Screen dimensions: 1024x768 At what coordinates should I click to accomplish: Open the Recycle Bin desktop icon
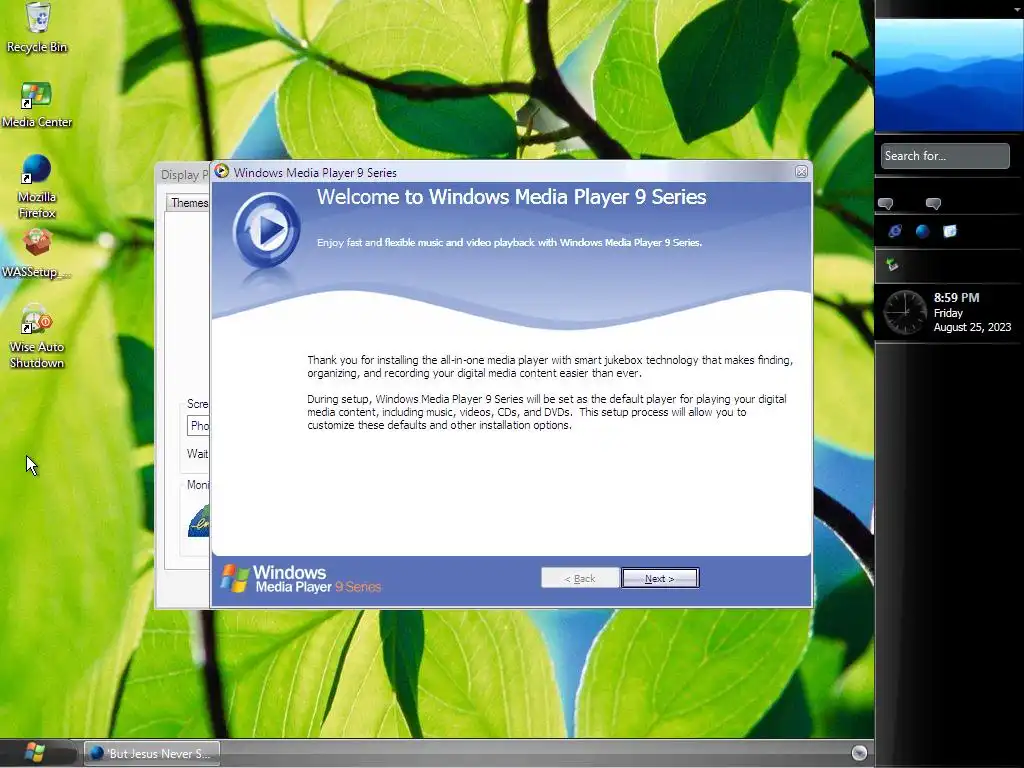37,27
